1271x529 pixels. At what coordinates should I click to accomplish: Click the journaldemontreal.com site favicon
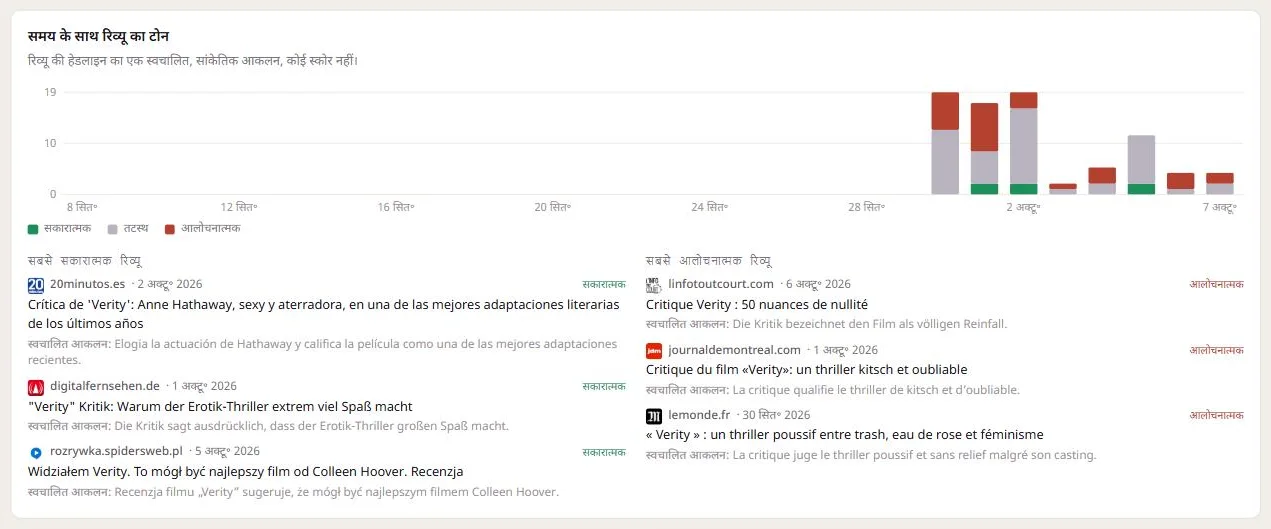(654, 350)
